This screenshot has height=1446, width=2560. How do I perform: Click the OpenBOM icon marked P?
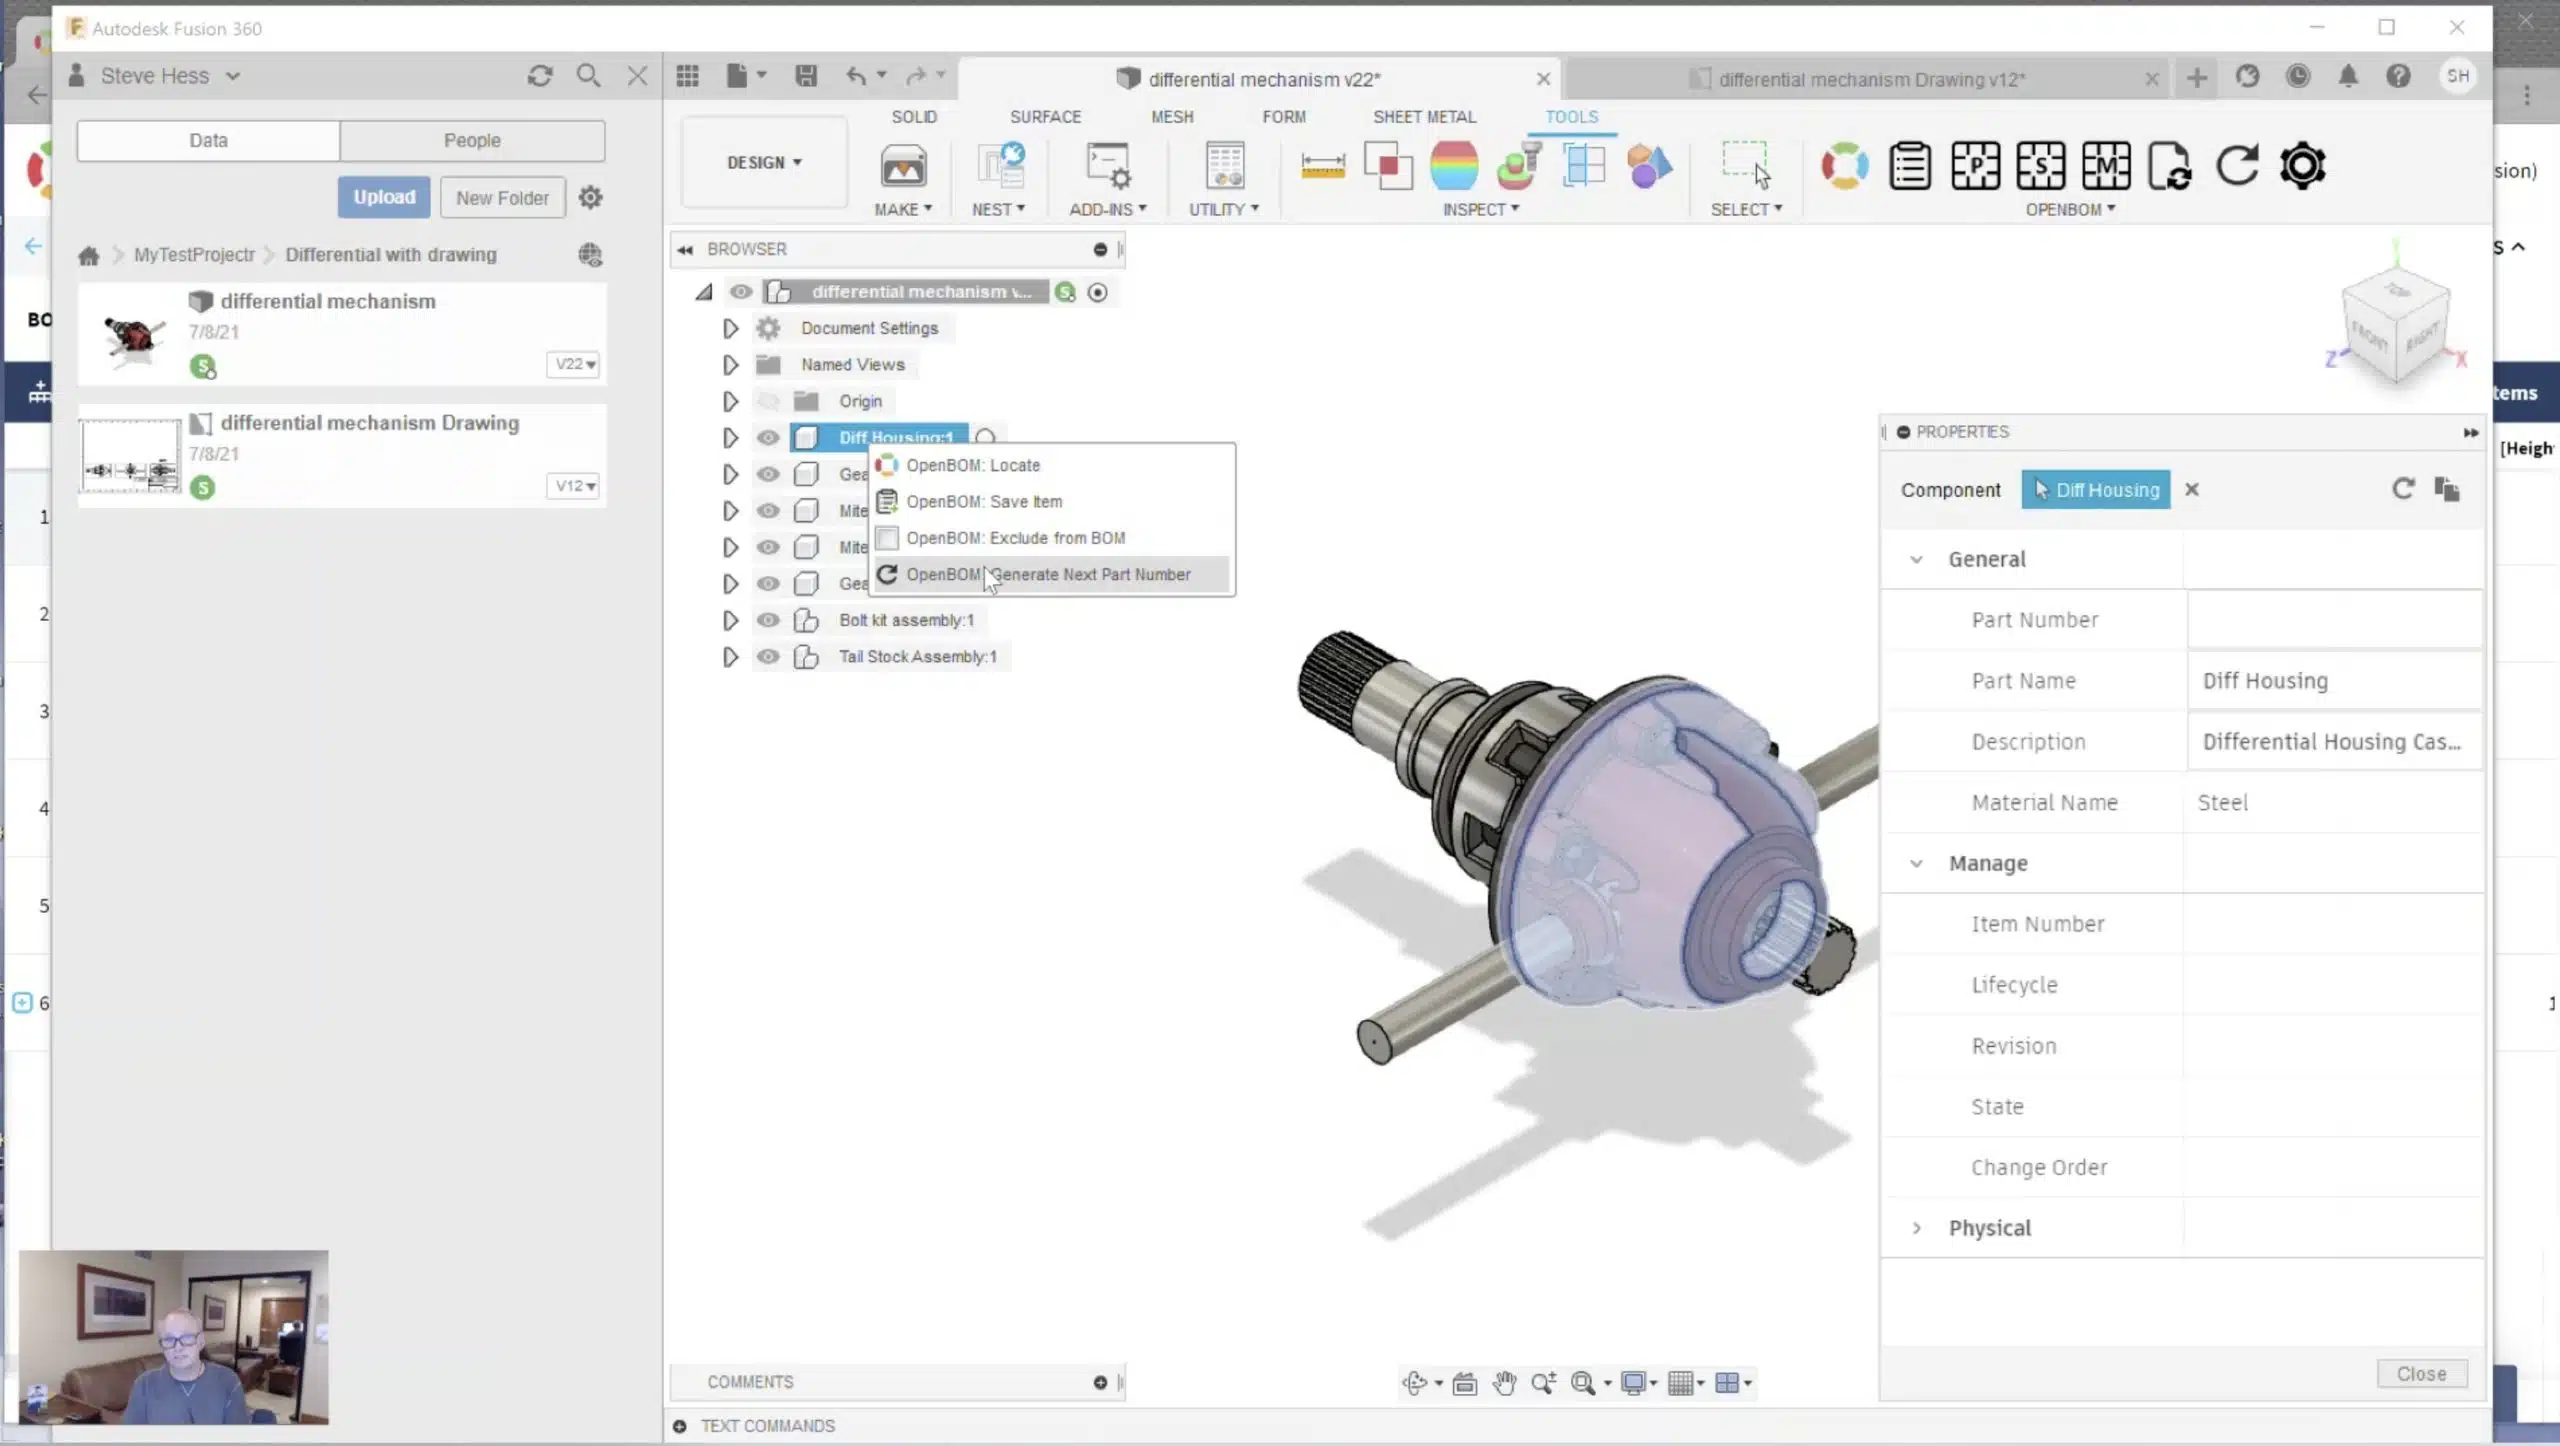click(1975, 166)
